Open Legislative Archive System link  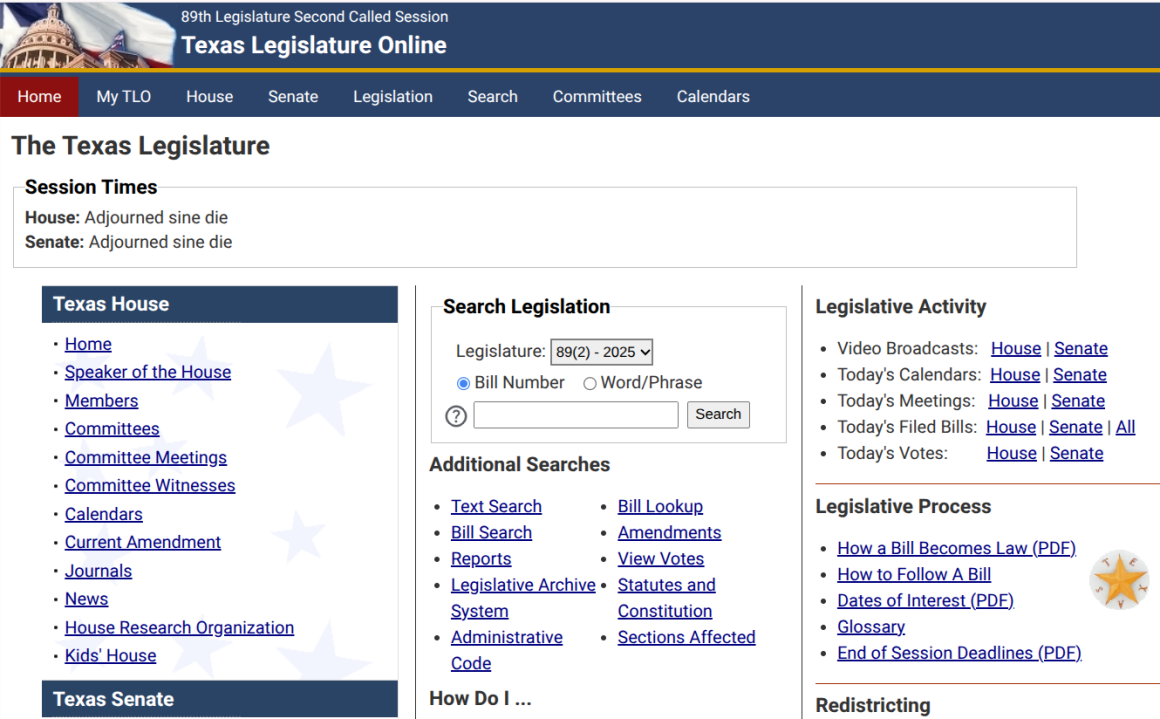point(523,598)
